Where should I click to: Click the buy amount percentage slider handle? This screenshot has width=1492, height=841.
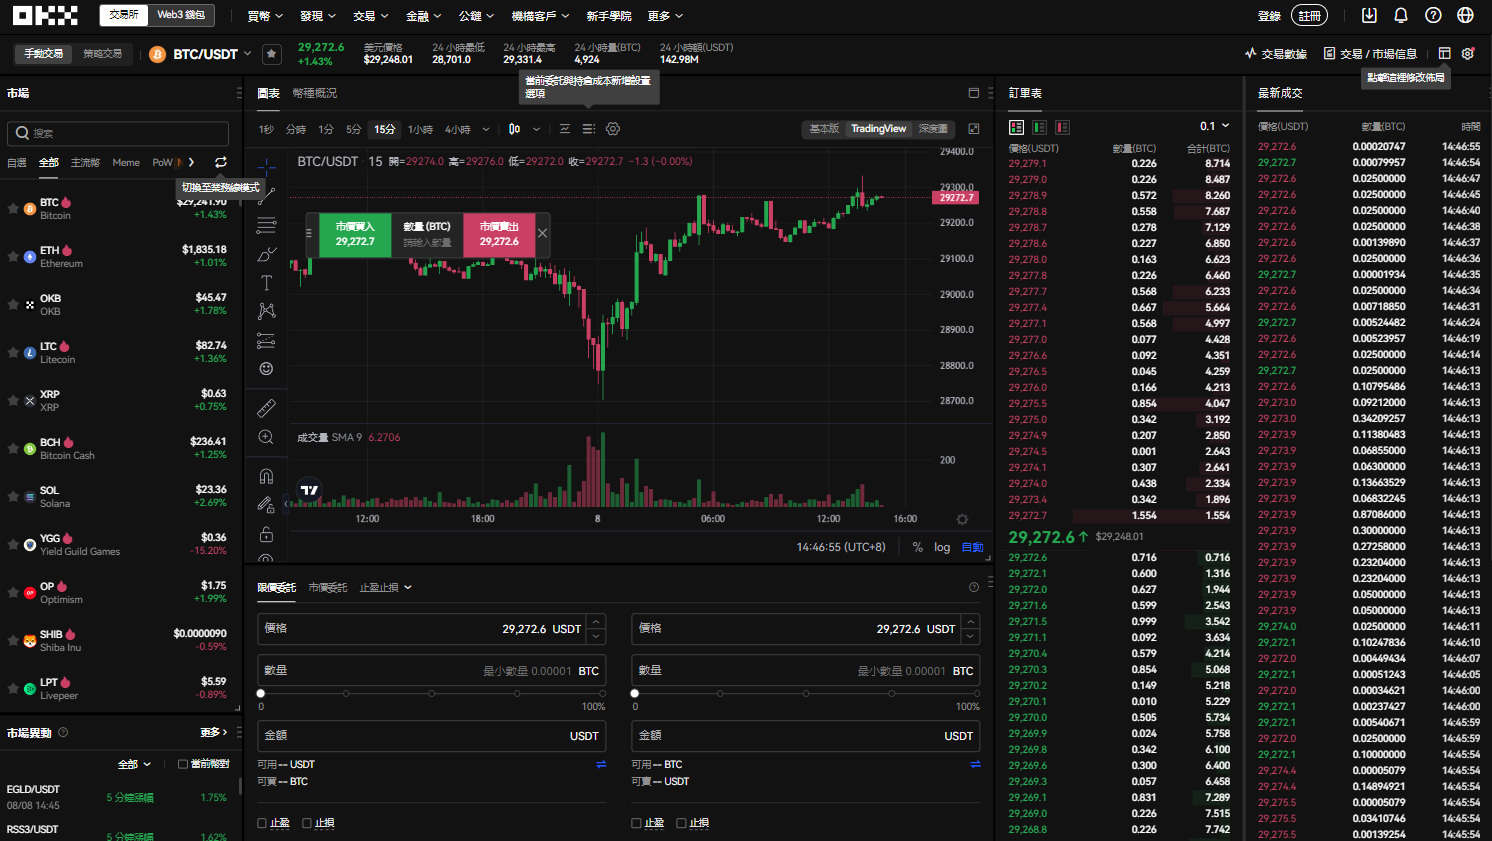pyautogui.click(x=261, y=693)
